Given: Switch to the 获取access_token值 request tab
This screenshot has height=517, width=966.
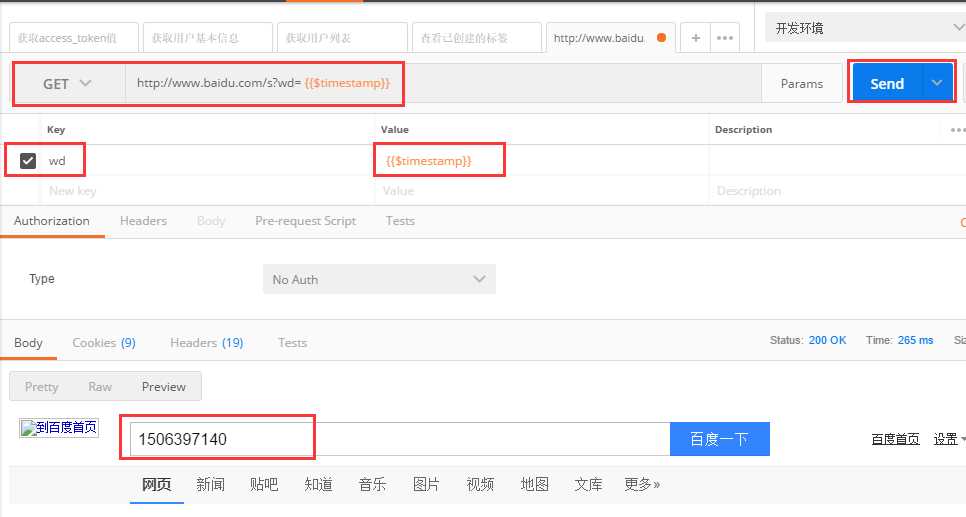Looking at the screenshot, I should (73, 38).
